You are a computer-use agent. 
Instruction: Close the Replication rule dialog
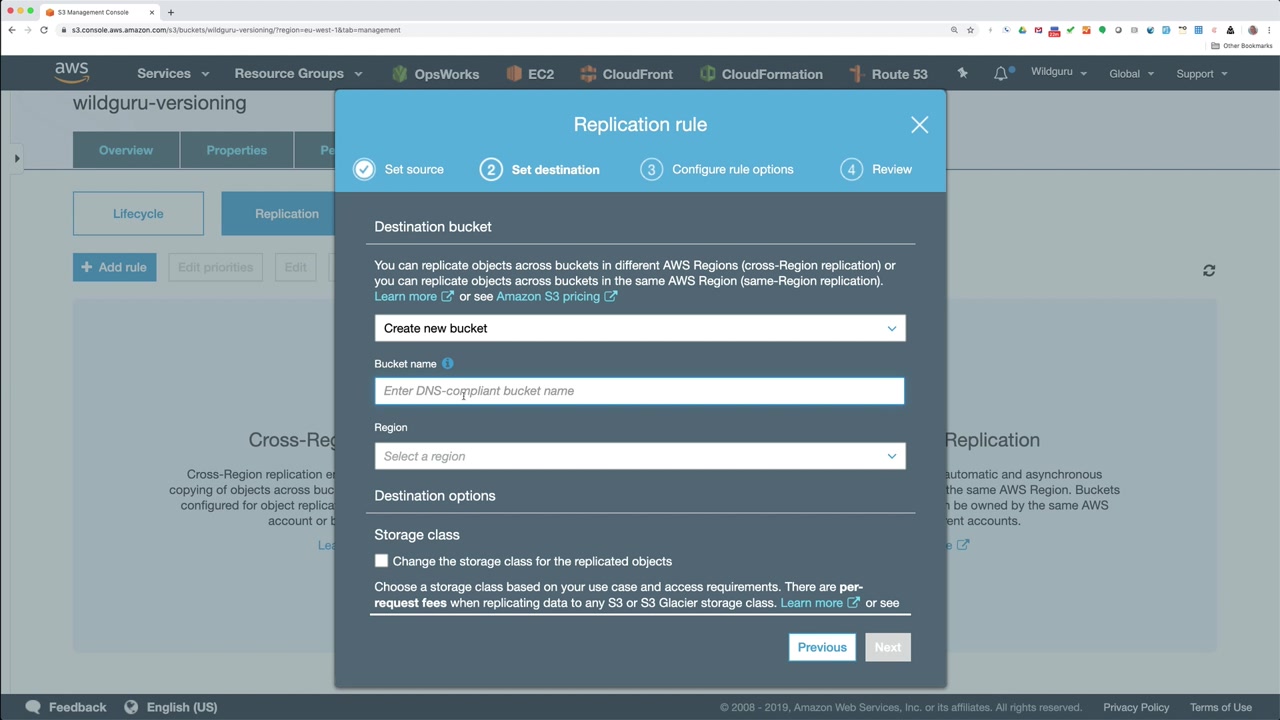920,125
